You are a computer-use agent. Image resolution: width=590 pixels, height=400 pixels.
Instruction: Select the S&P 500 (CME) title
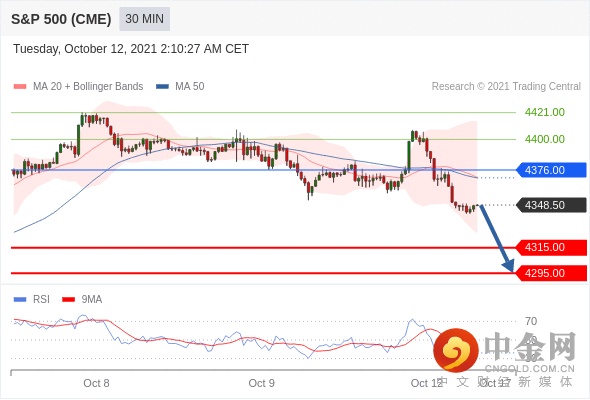(61, 19)
